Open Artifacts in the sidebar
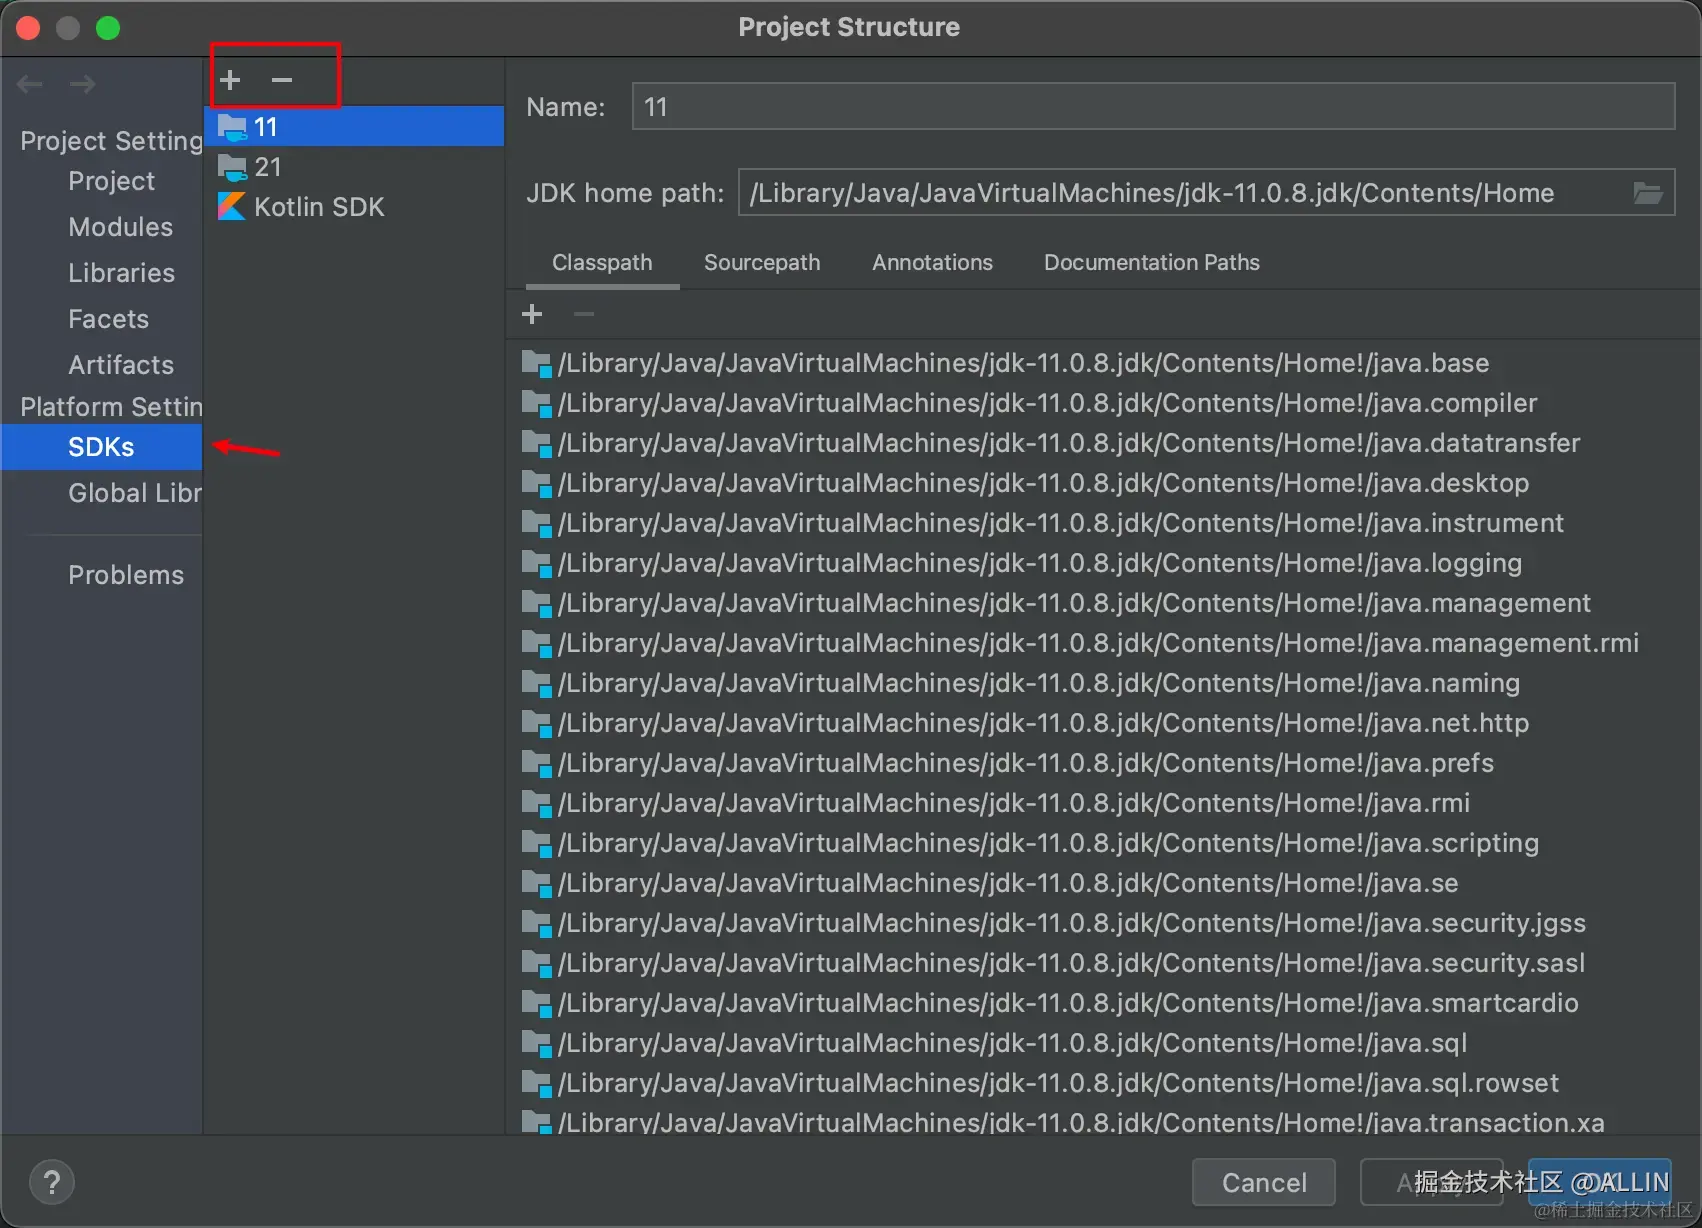Viewport: 1702px width, 1228px height. tap(120, 365)
